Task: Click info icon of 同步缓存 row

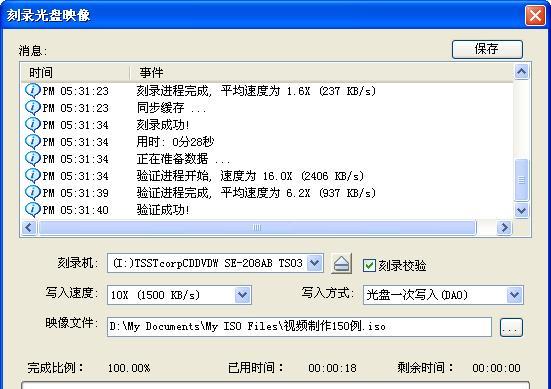Action: click(x=33, y=107)
